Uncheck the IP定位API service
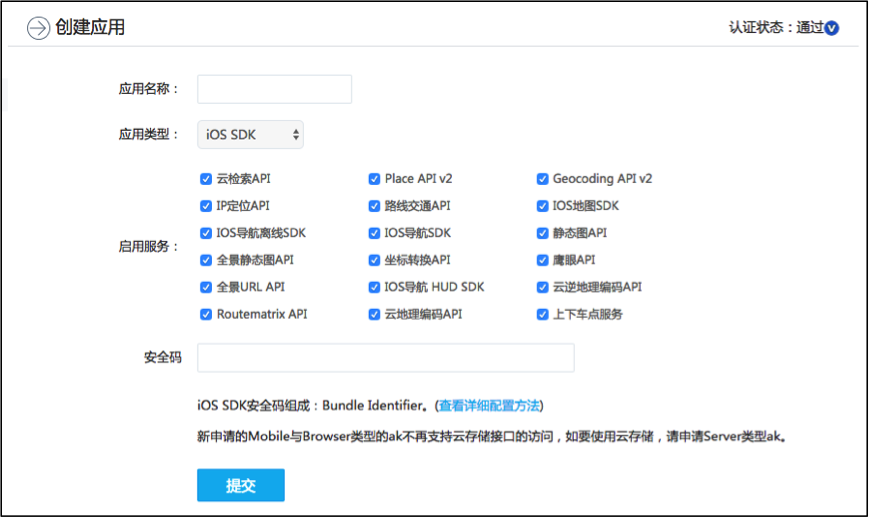Viewport: 869px width, 517px height. (x=206, y=206)
